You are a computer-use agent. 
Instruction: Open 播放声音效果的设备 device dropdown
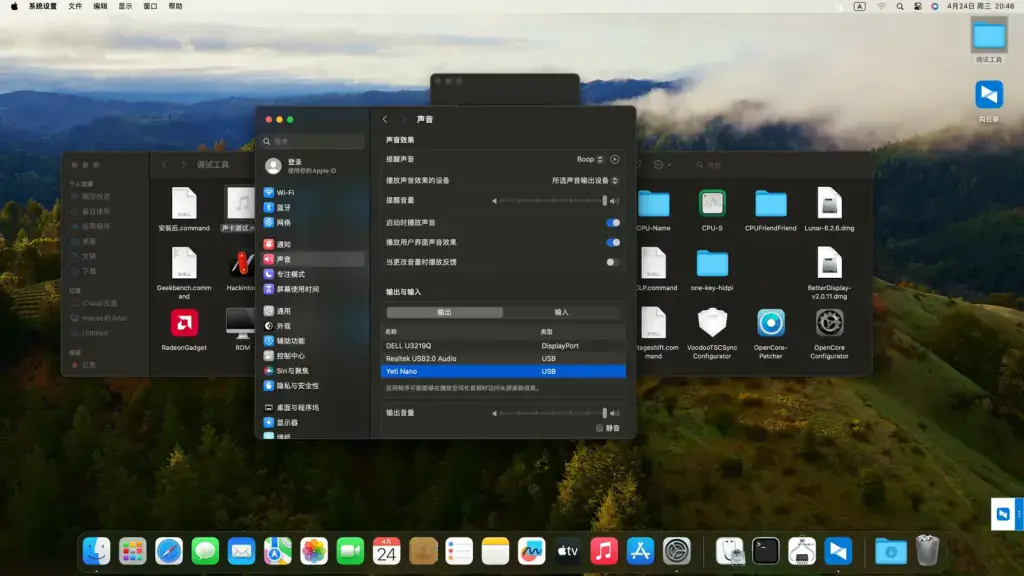584,180
